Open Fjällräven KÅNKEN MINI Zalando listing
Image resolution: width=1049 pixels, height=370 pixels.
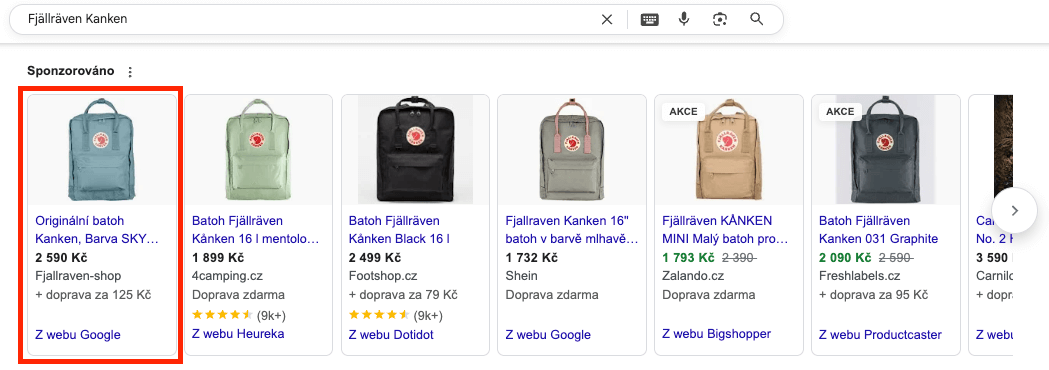pyautogui.click(x=725, y=229)
